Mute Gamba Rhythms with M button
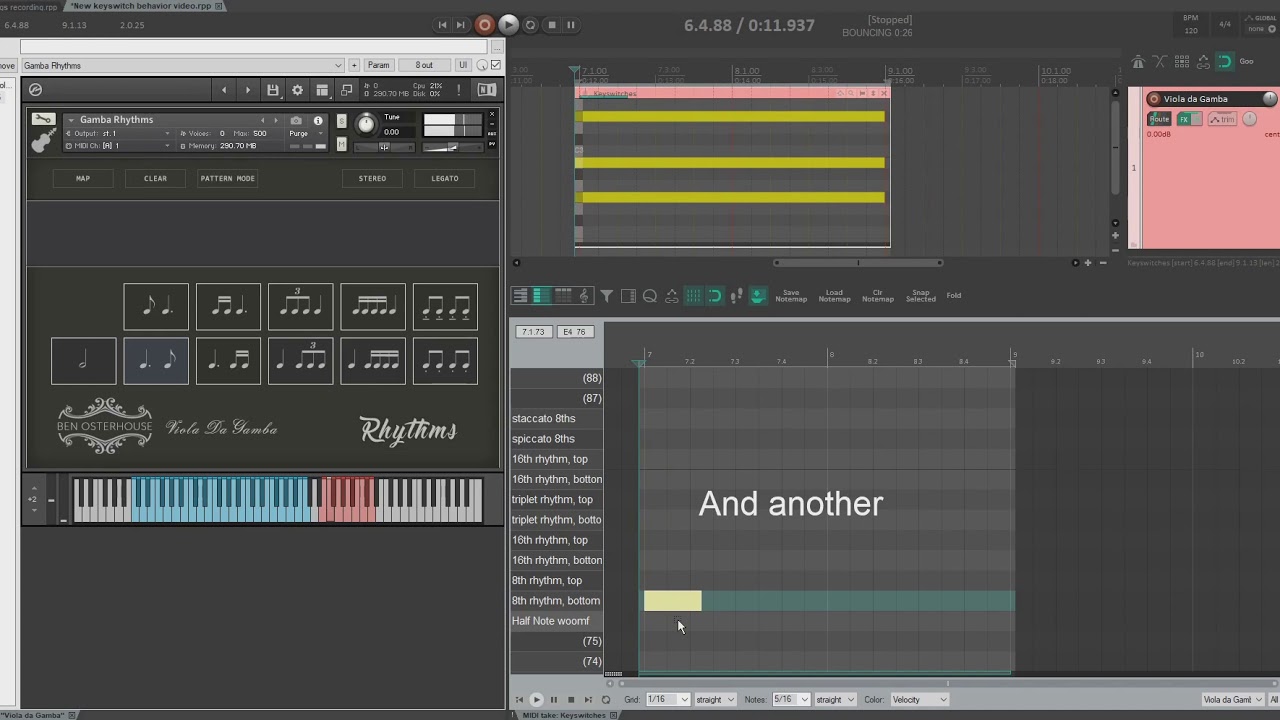The image size is (1280, 720). click(342, 144)
